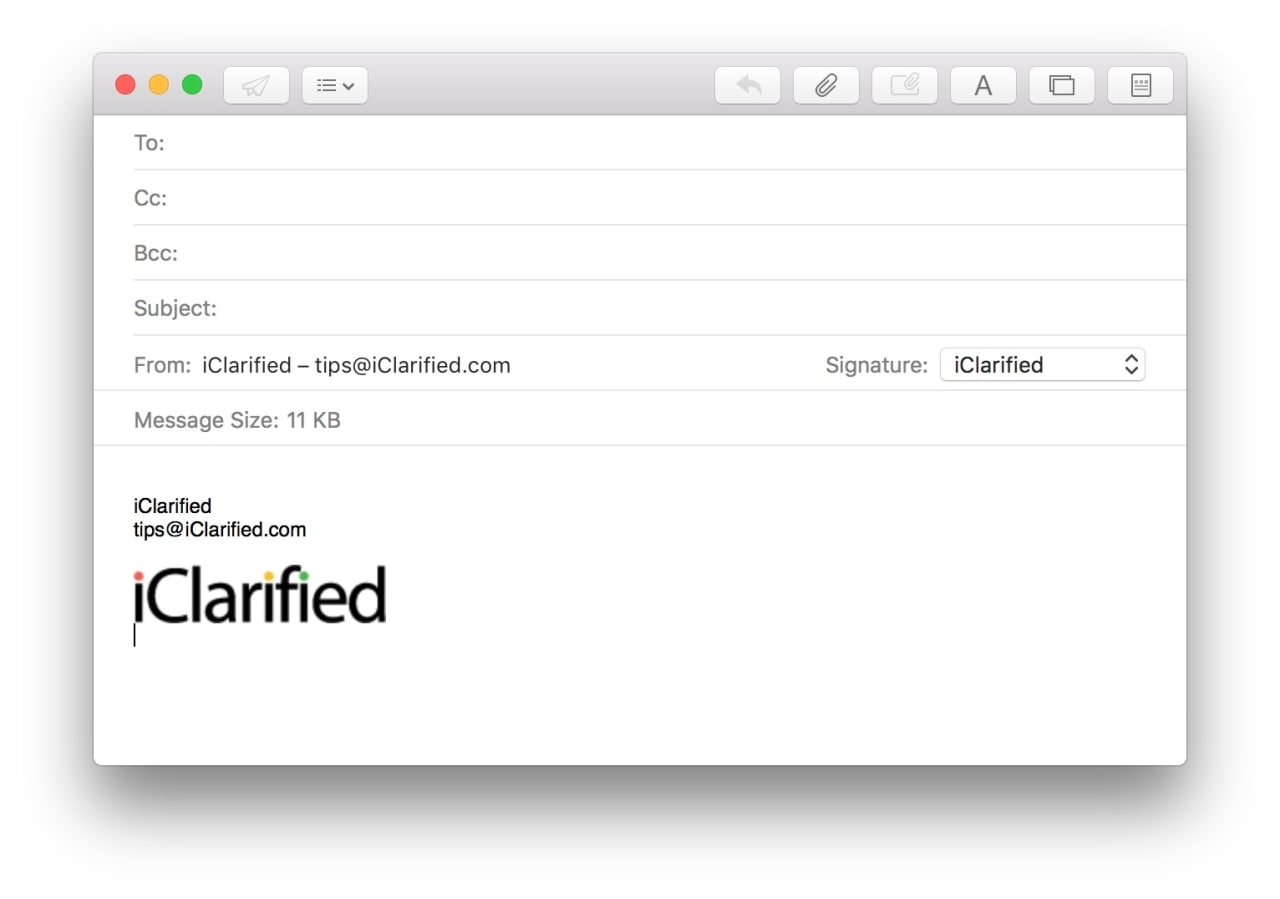Click the Send message paper plane icon
This screenshot has width=1280, height=899.
[x=256, y=86]
